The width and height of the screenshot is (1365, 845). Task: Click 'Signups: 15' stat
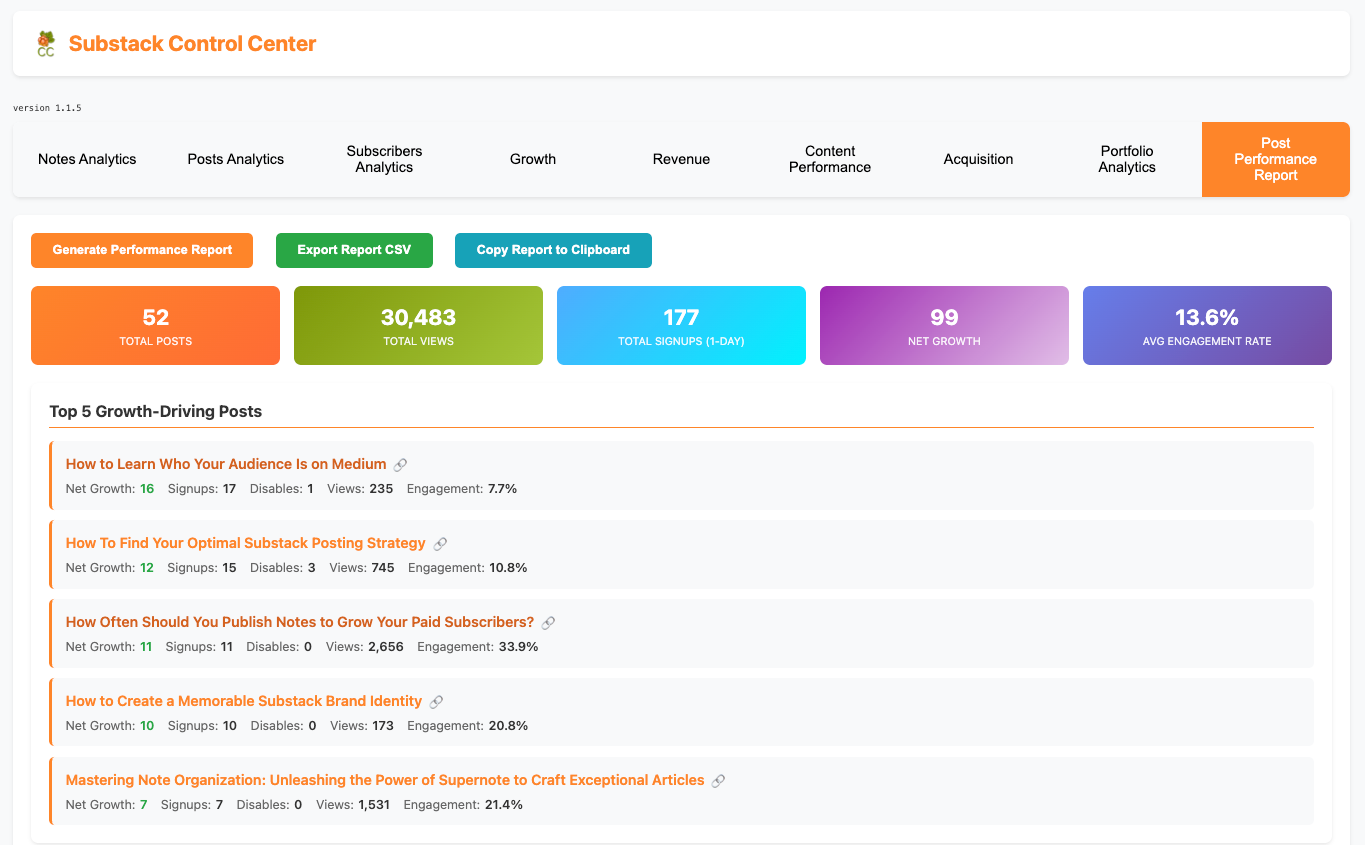[202, 568]
